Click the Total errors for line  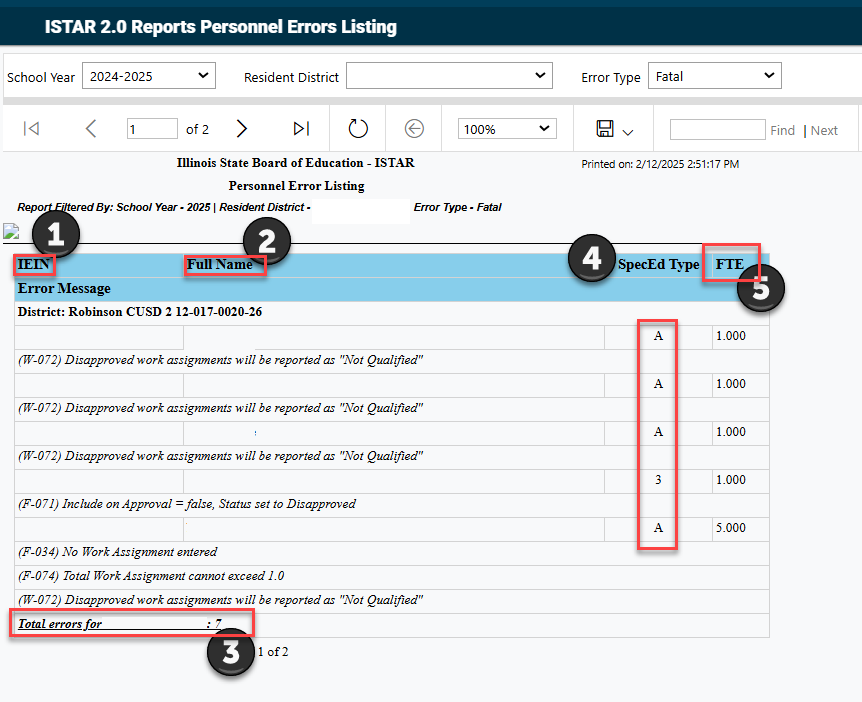(x=120, y=624)
